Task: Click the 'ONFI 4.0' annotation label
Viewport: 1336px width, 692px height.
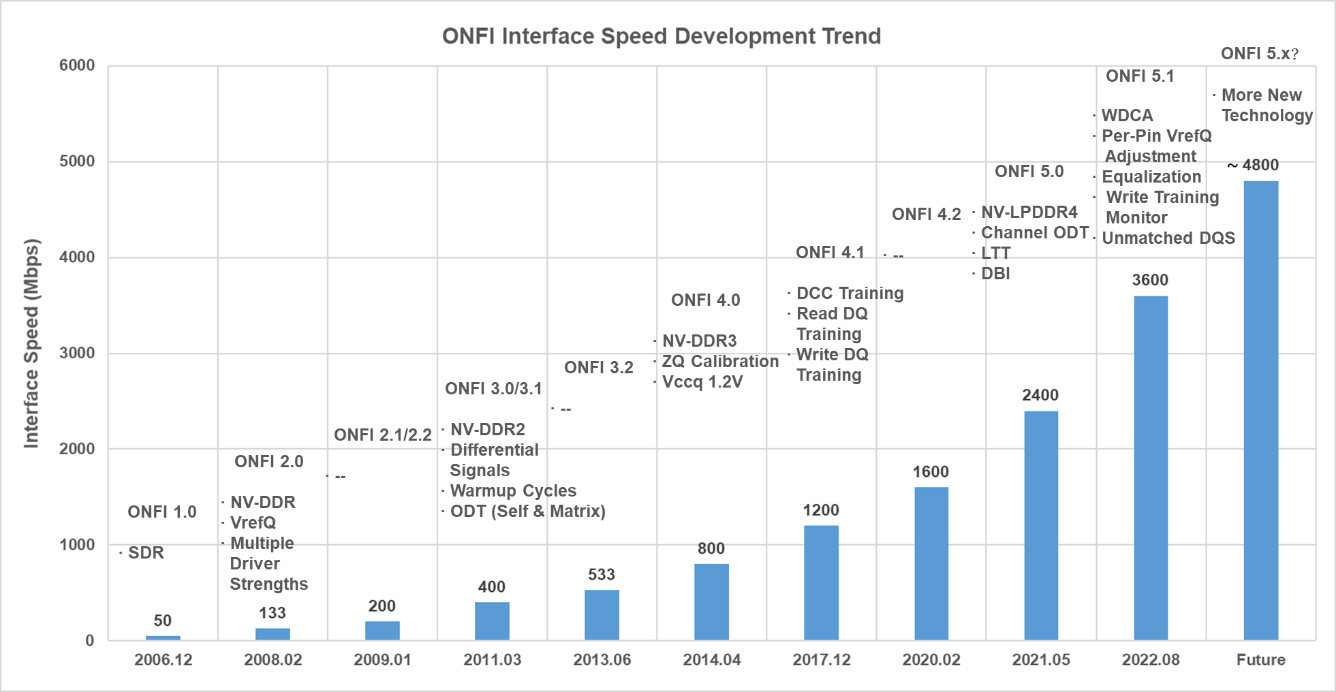Action: tap(705, 300)
